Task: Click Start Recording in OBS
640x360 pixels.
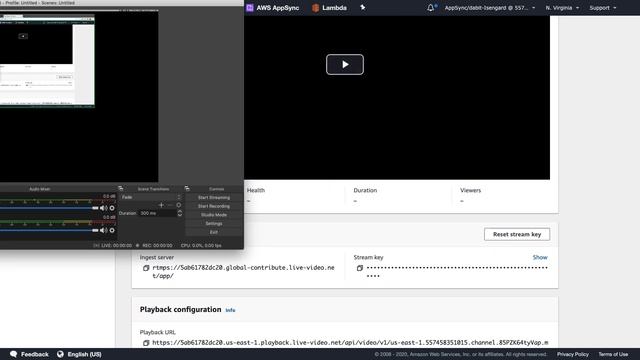Action: coord(214,206)
